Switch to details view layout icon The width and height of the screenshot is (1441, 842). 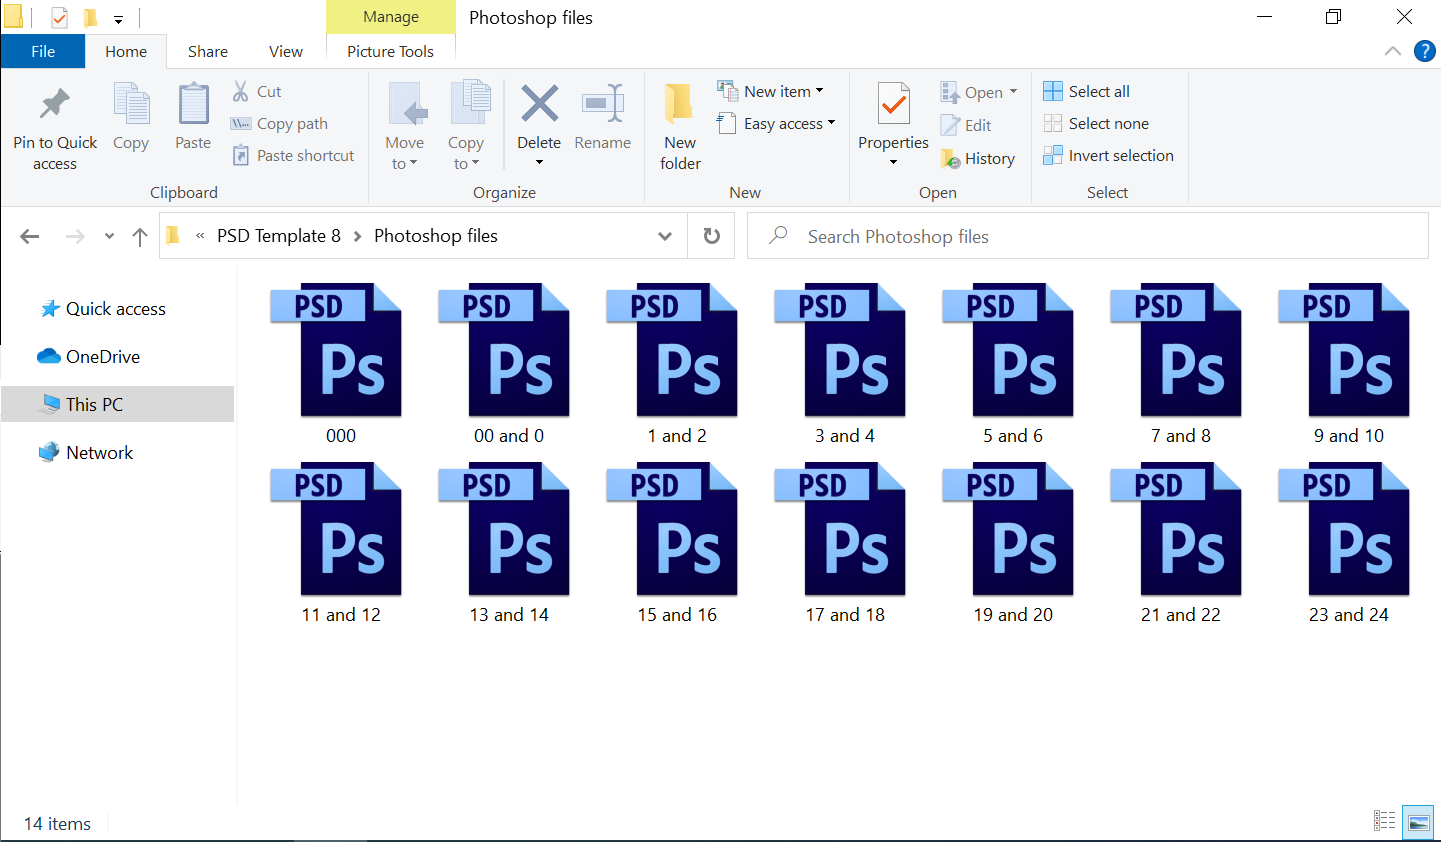1385,821
